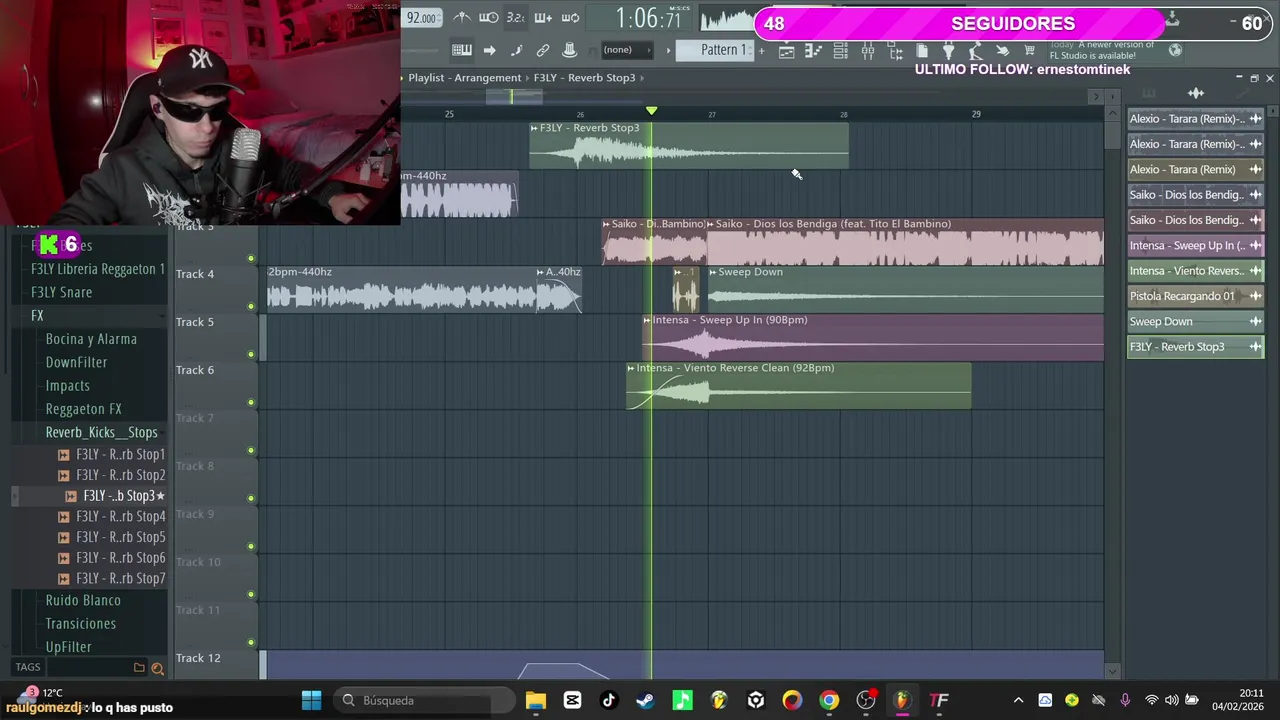Open Google Chrome from the taskbar

pos(829,700)
